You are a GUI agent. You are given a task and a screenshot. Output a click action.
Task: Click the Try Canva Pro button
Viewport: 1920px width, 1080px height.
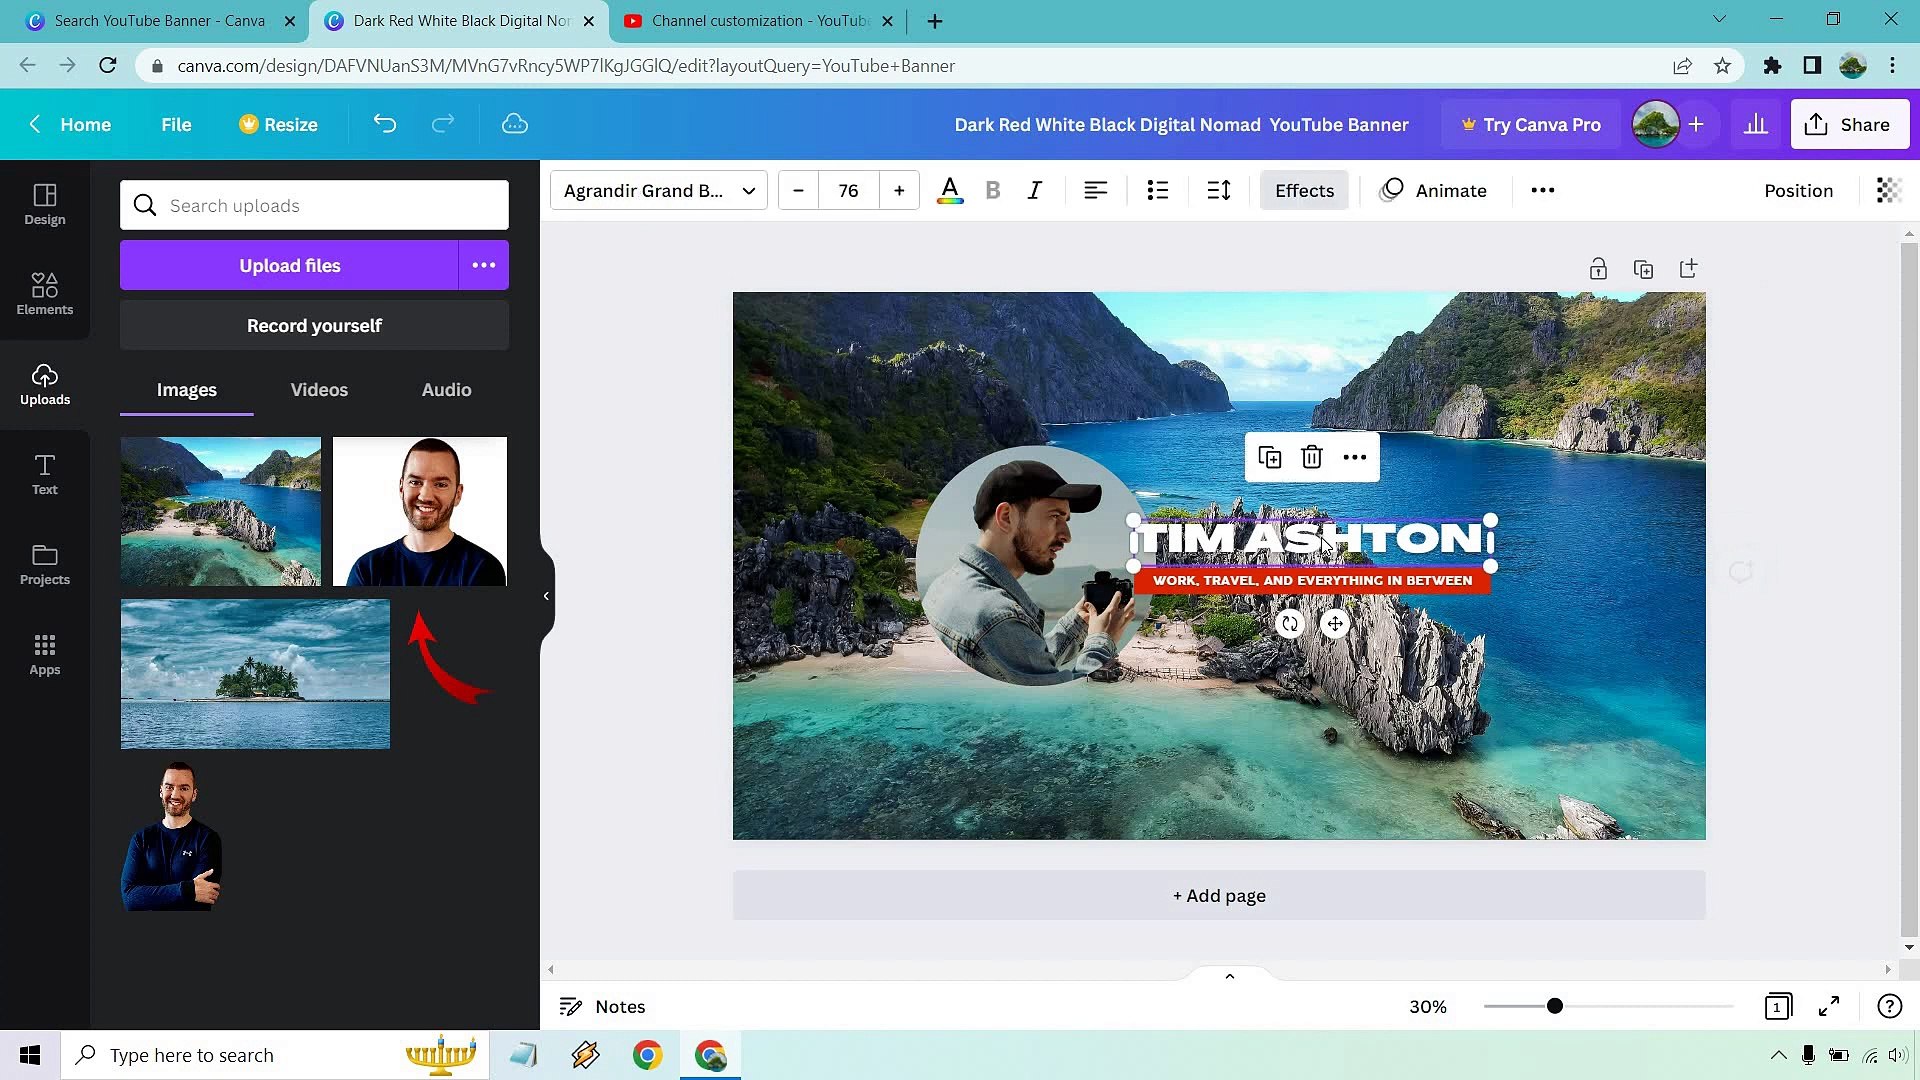click(x=1530, y=124)
